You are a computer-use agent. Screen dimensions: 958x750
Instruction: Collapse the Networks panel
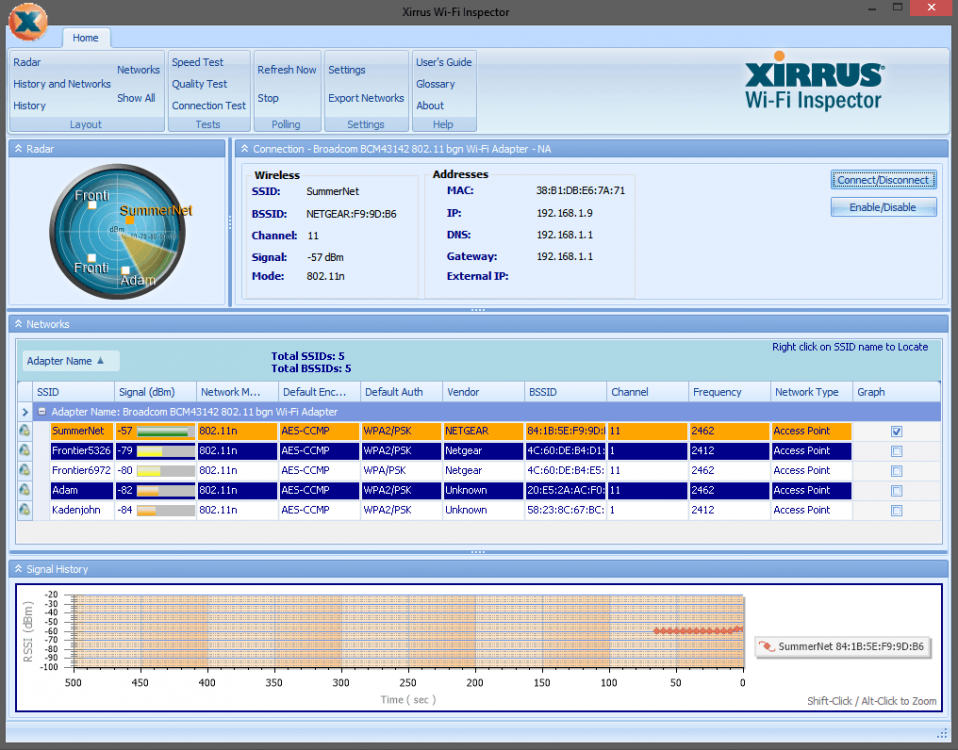(x=18, y=324)
